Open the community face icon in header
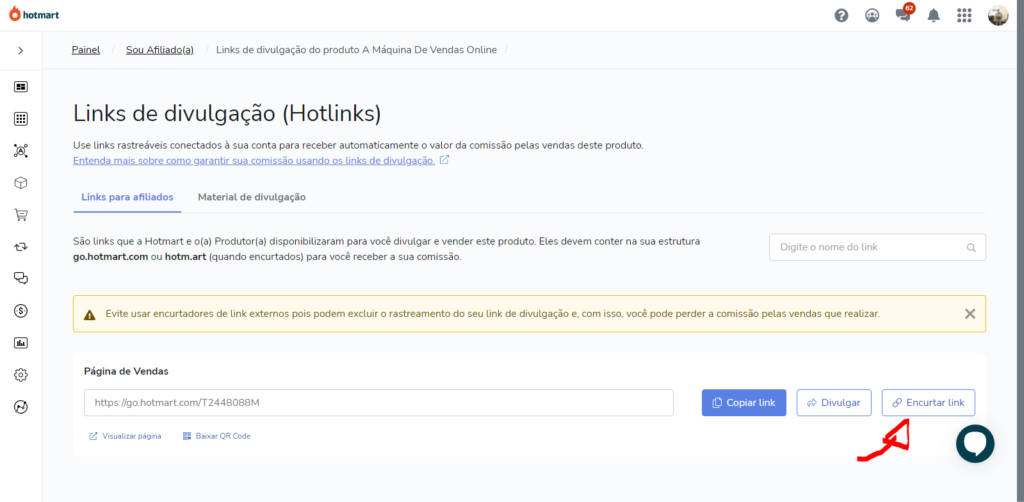Viewport: 1024px width, 502px height. click(x=872, y=15)
